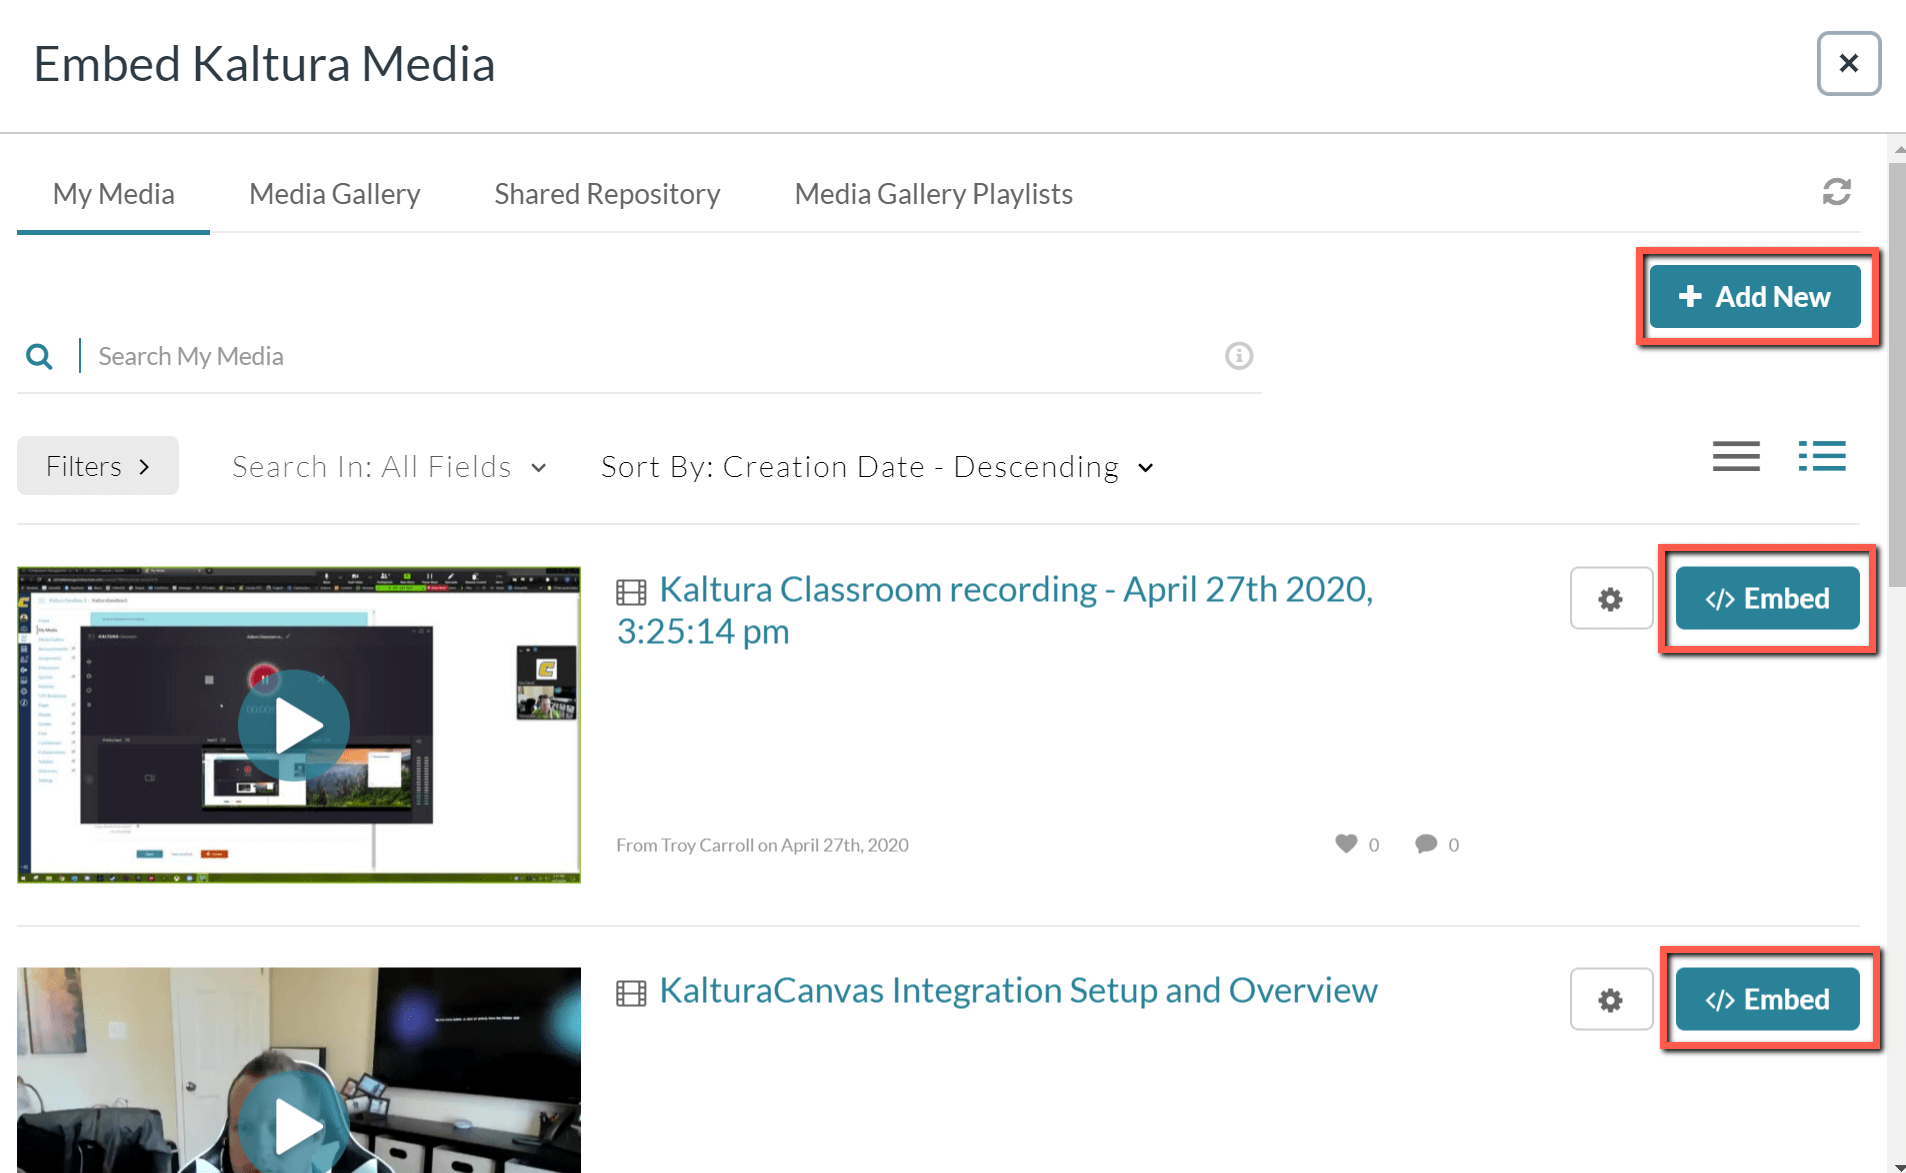Click the scrollbar down arrow
Image resolution: width=1906 pixels, height=1173 pixels.
(x=1898, y=1165)
